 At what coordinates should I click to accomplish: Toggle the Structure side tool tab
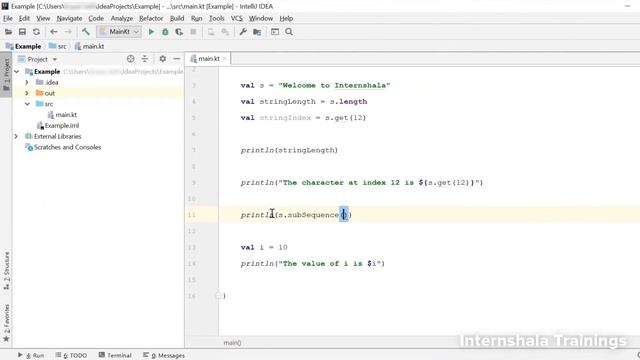tap(6, 271)
